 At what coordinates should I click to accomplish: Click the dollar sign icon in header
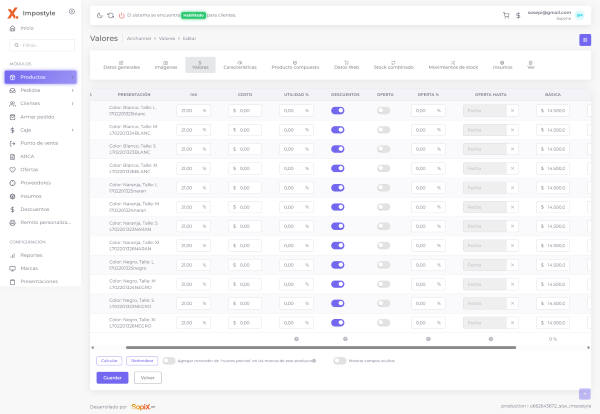519,15
